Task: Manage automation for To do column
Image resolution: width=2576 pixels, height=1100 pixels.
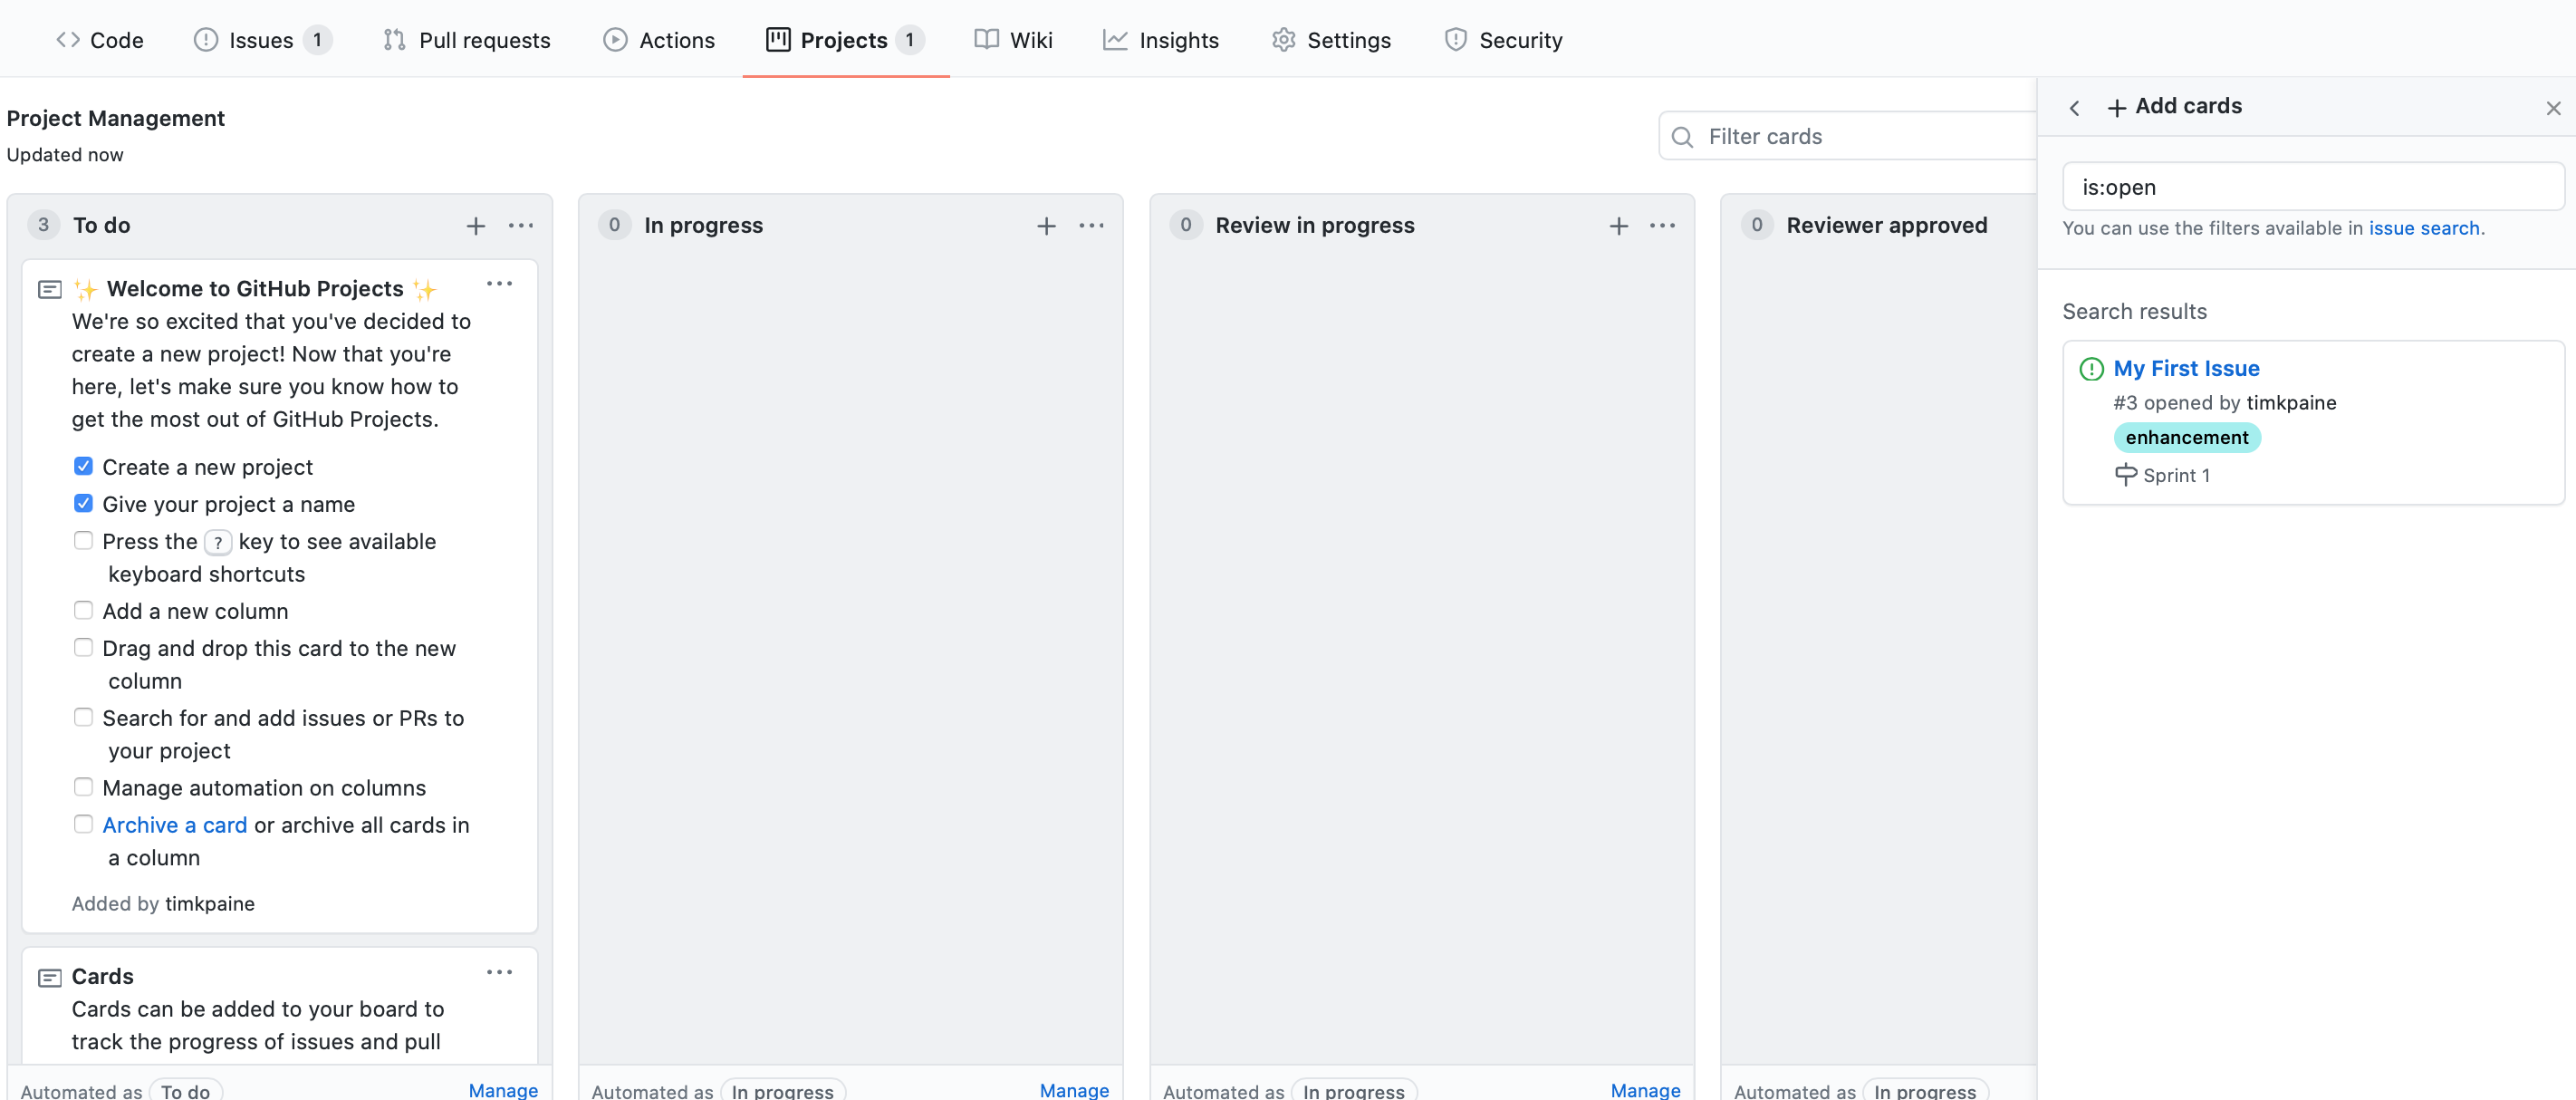Action: tap(503, 1090)
